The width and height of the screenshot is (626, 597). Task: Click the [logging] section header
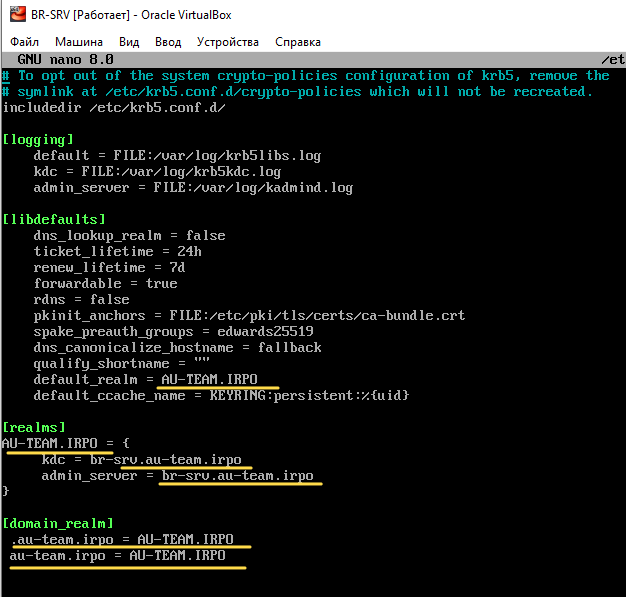click(38, 139)
